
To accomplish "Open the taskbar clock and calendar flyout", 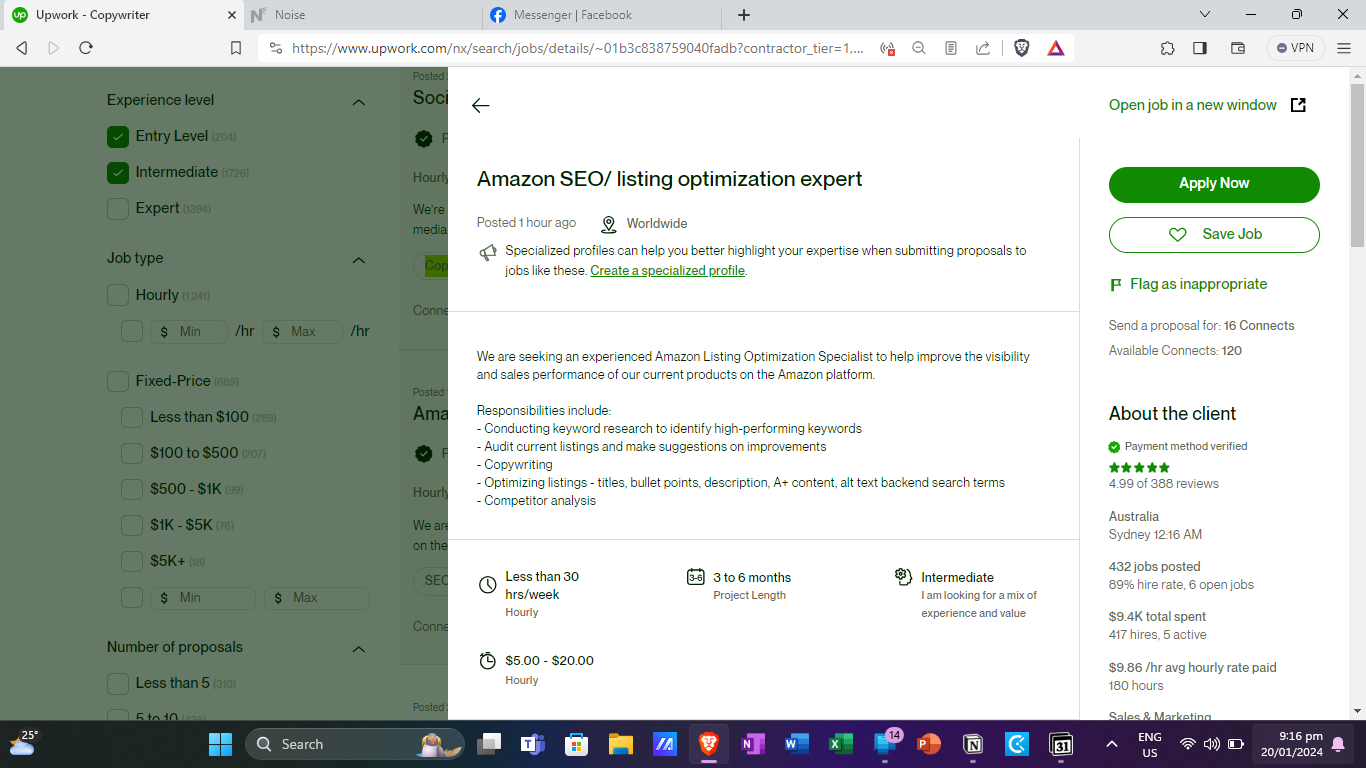I will coord(1291,744).
